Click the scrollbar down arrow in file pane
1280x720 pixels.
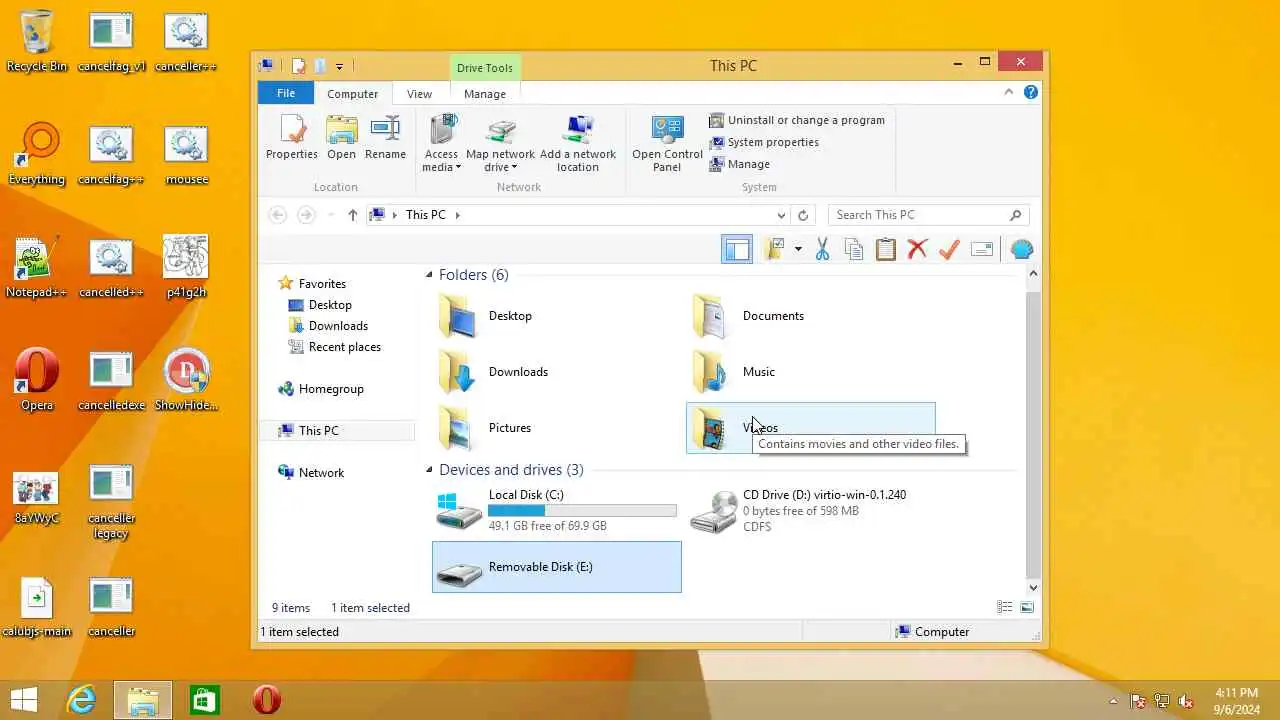click(x=1033, y=587)
